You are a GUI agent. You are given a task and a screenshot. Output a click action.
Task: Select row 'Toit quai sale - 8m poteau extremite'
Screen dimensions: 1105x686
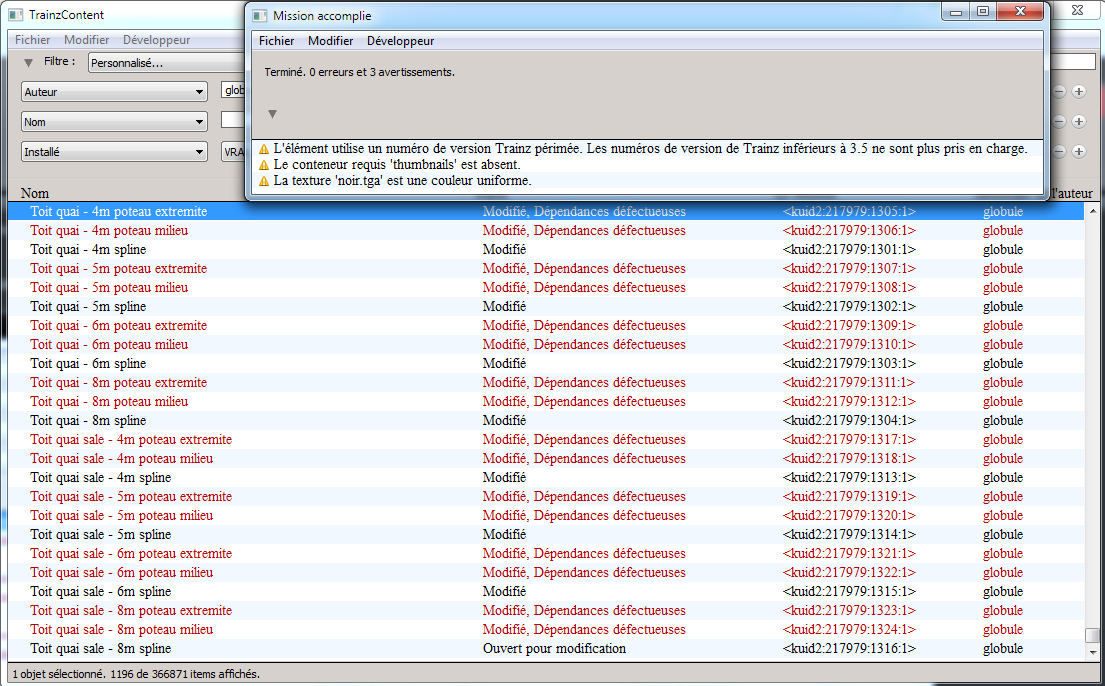click(x=546, y=611)
